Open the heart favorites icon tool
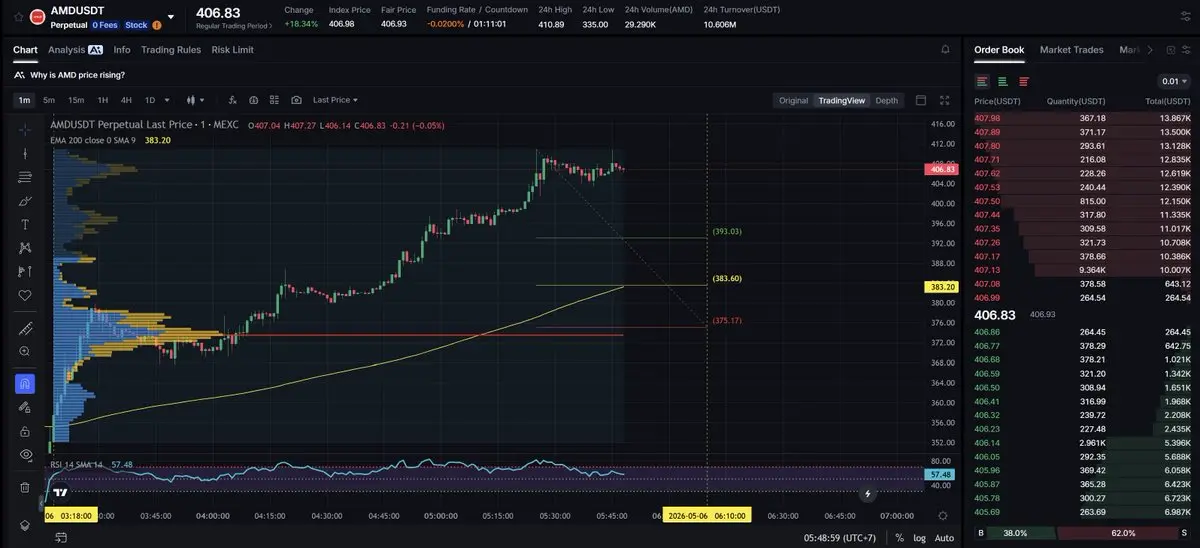 (25, 295)
